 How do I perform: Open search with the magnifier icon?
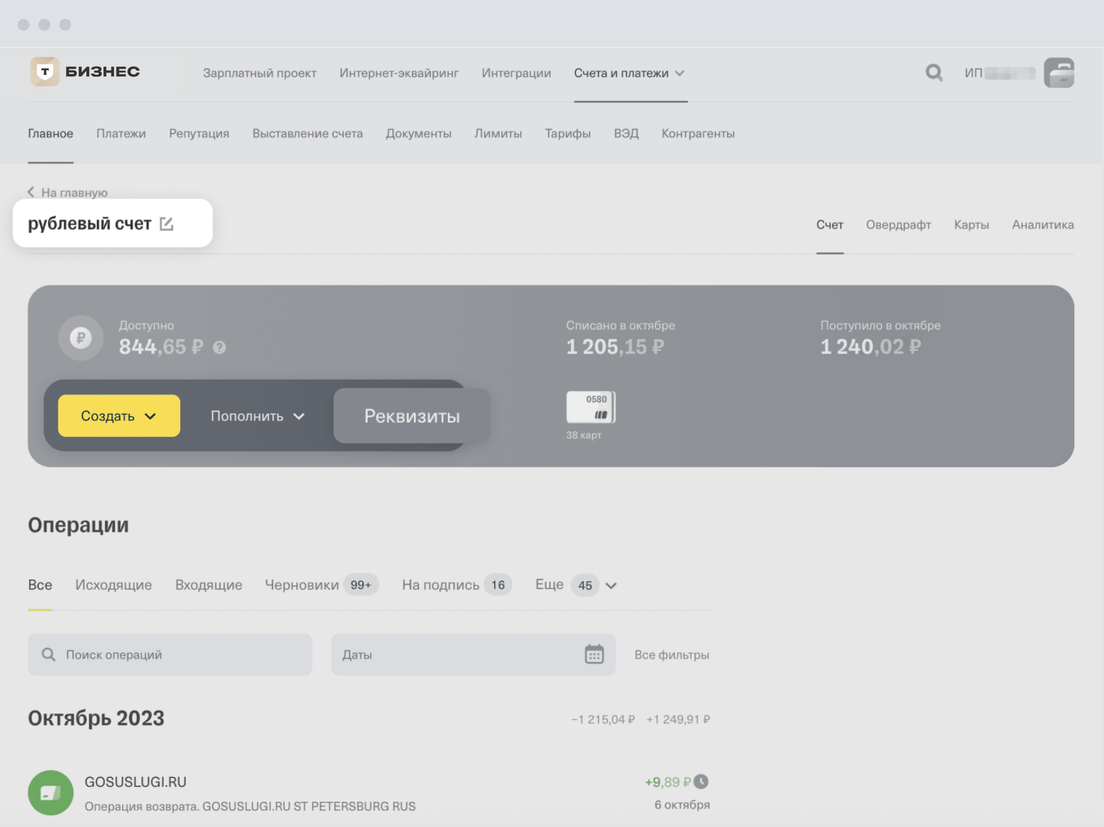(933, 72)
